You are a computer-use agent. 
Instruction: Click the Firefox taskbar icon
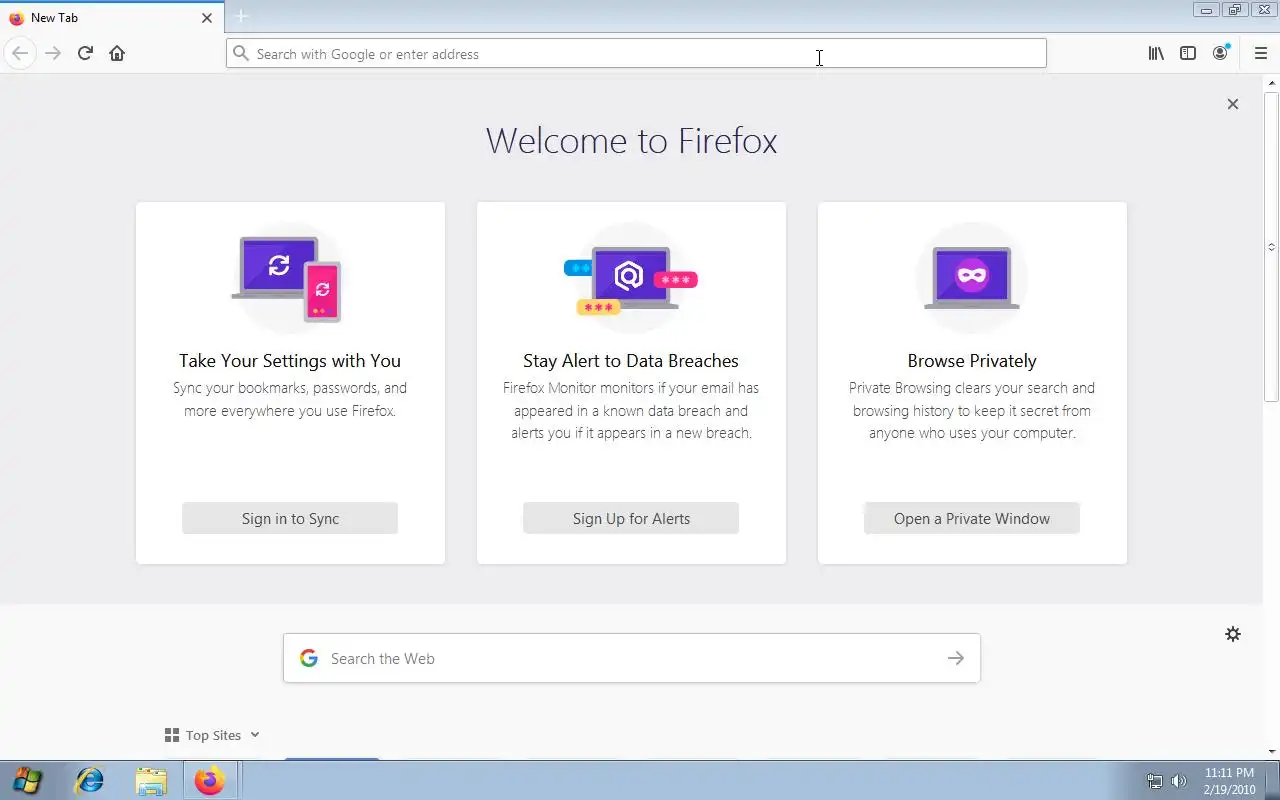tap(210, 780)
